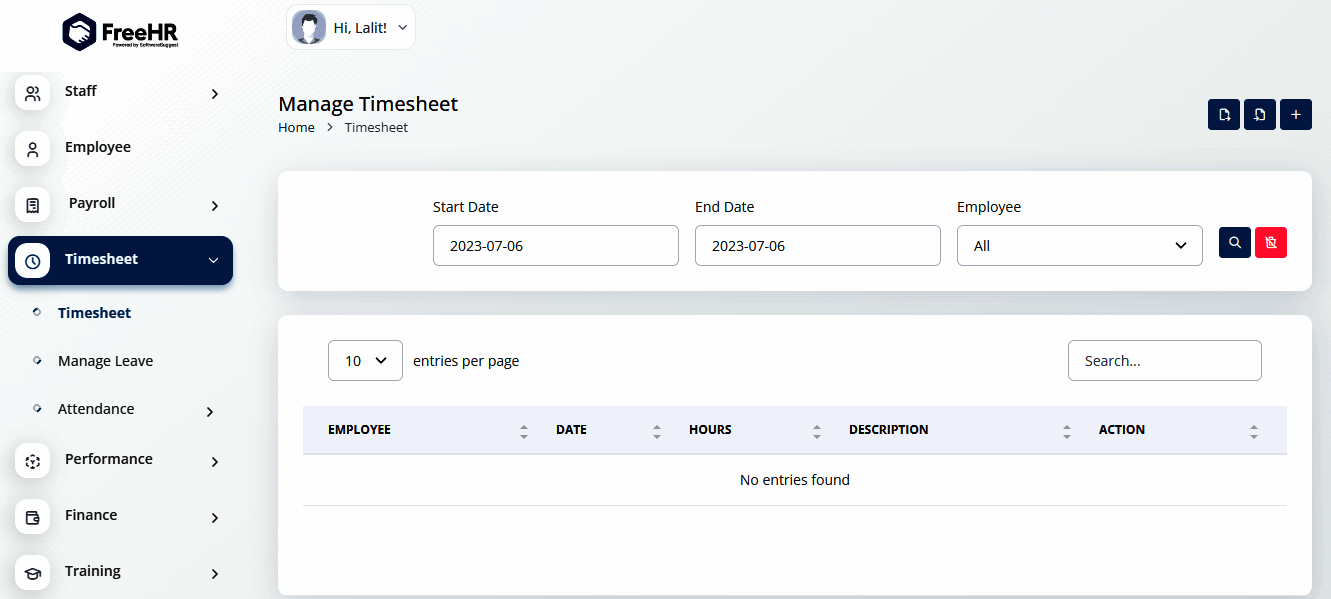
Task: Open Manage Leave in sidebar
Action: [x=105, y=361]
